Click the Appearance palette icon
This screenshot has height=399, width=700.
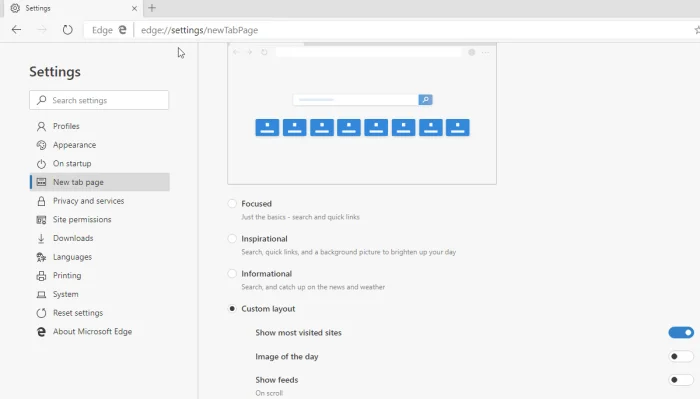point(41,145)
